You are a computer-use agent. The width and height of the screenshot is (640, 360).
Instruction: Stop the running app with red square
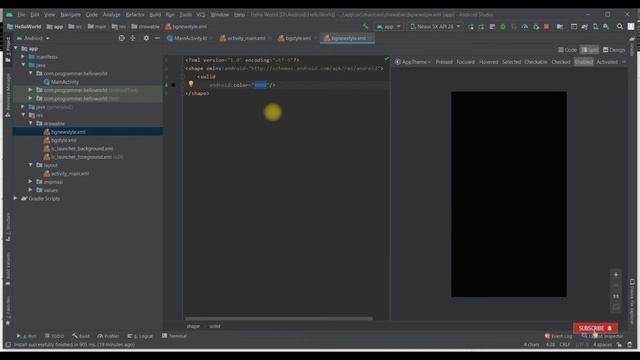pyautogui.click(x=547, y=27)
